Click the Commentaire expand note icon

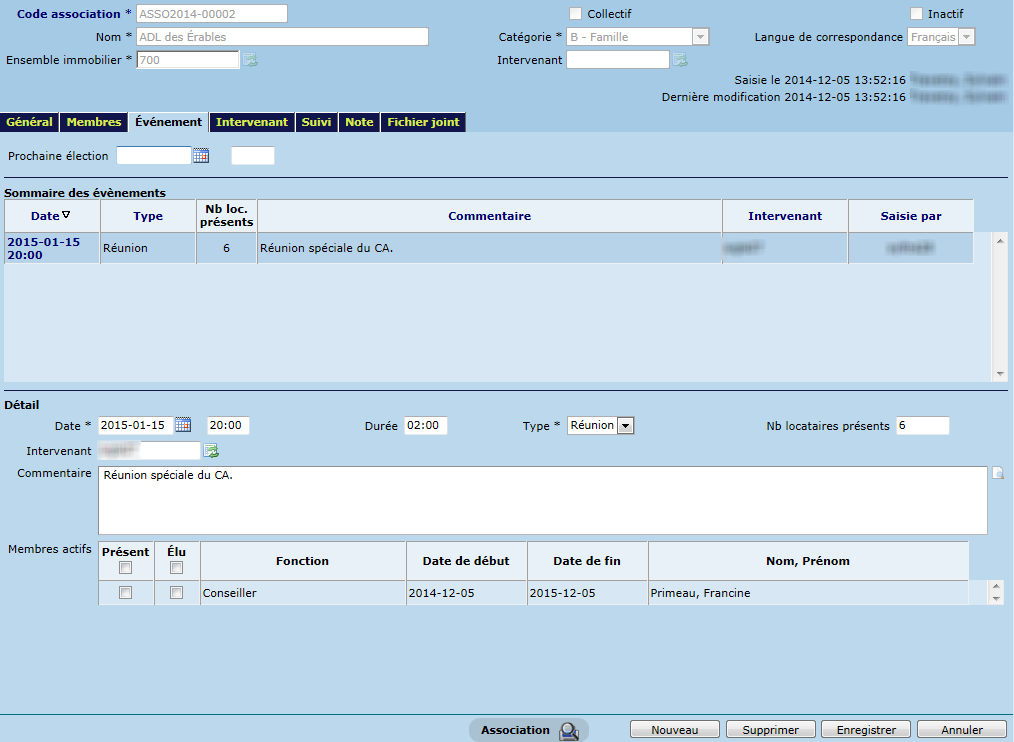(997, 474)
